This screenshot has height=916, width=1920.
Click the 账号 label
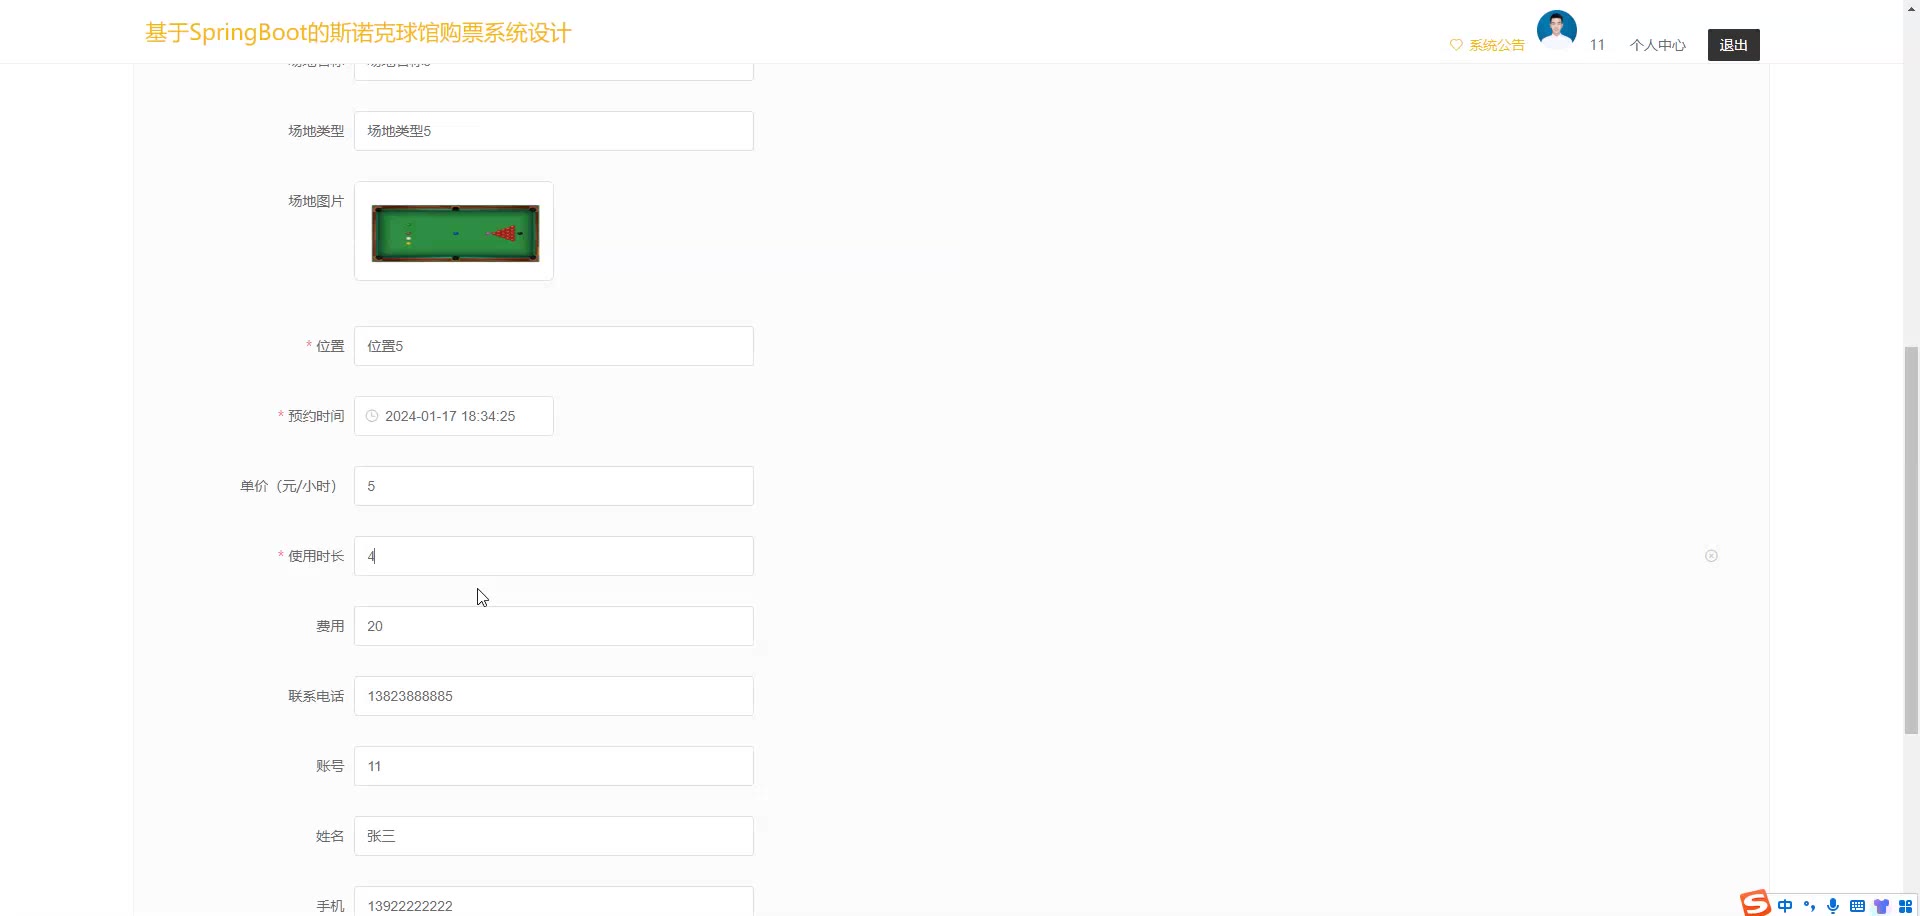pos(330,766)
